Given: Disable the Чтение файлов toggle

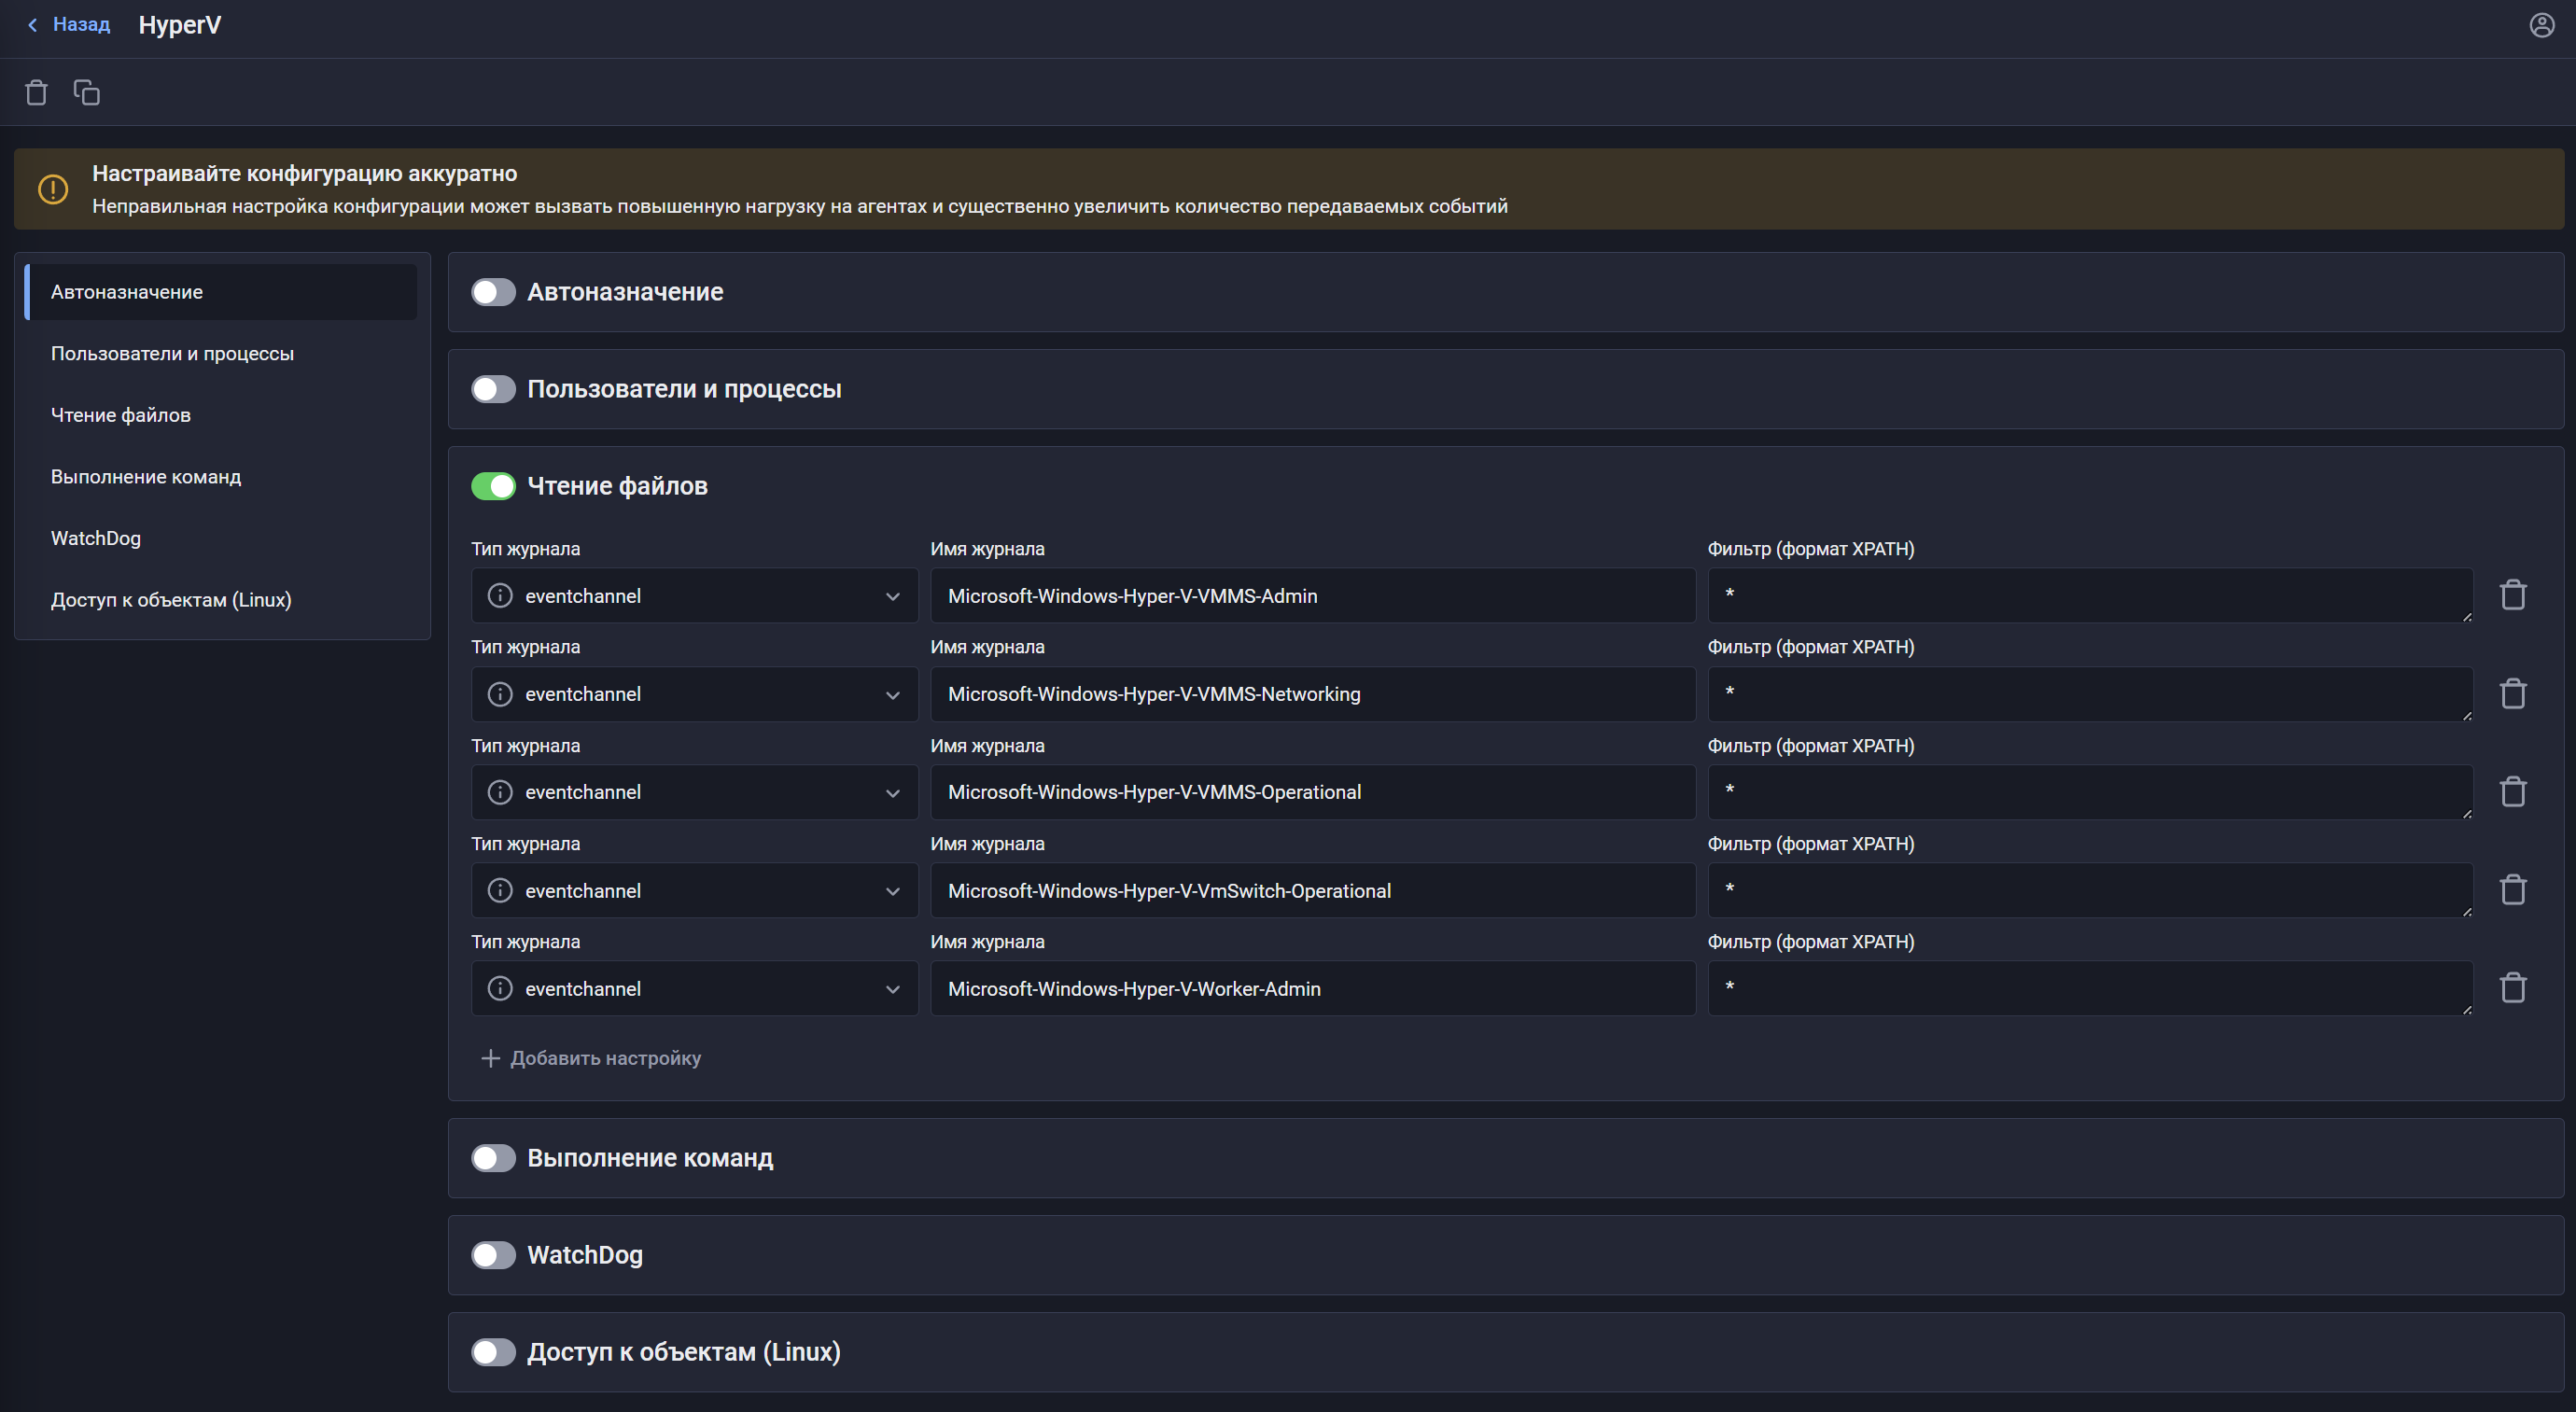Looking at the screenshot, I should [493, 486].
